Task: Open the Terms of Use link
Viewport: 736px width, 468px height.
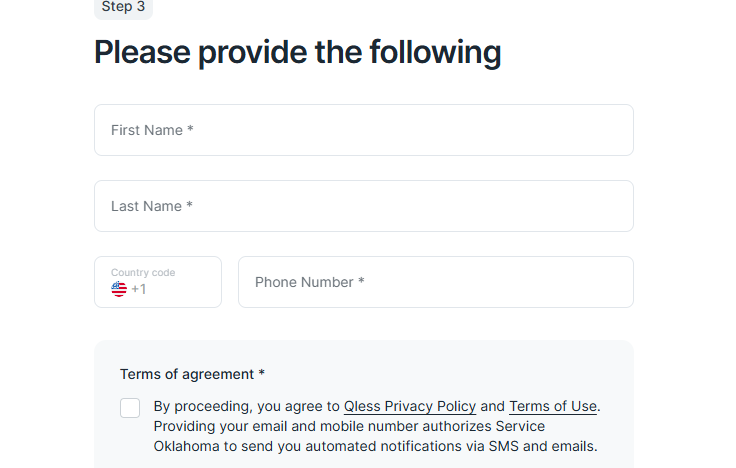Action: (553, 406)
